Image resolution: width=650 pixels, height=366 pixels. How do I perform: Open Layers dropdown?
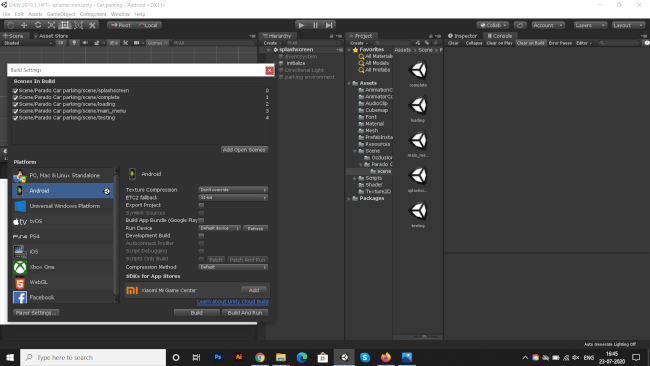[x=590, y=25]
